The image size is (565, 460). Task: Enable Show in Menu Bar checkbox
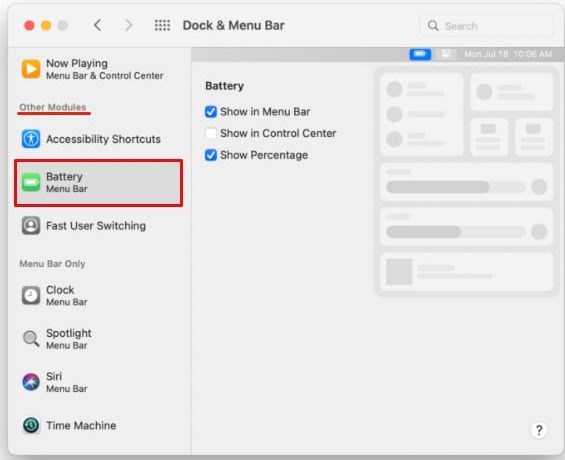coord(211,112)
